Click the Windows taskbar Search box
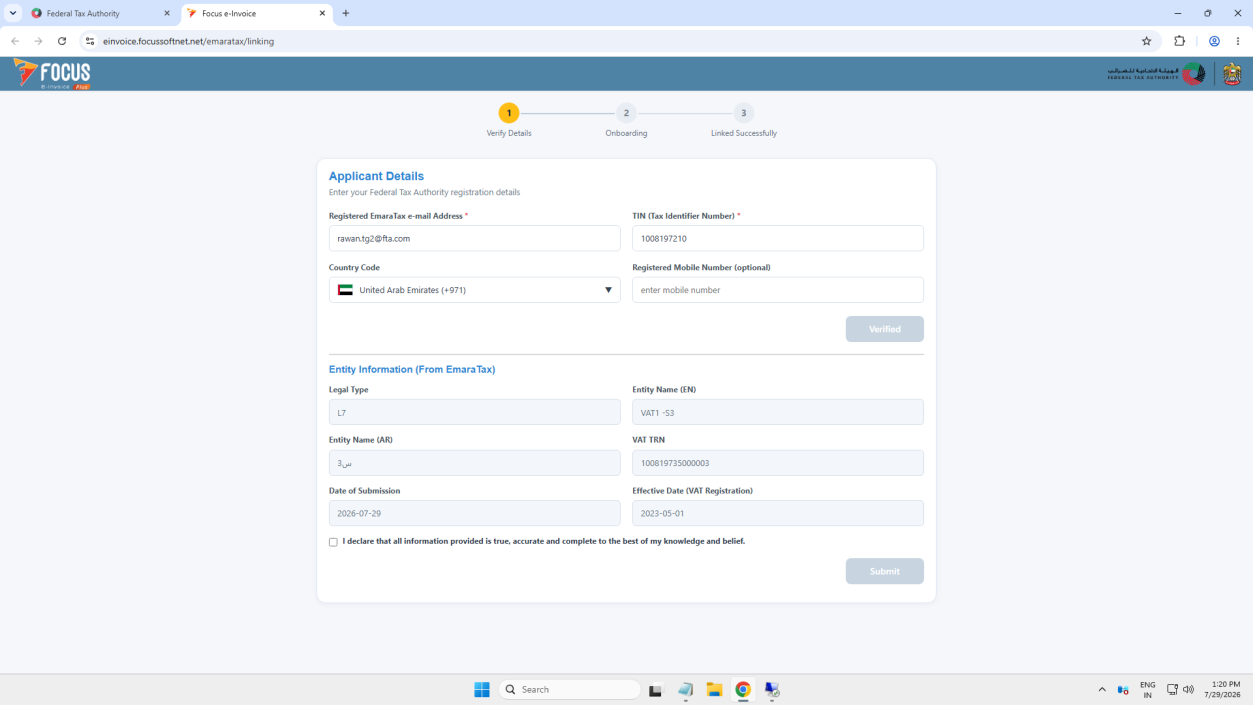Screen dimensions: 1253x705 point(569,689)
